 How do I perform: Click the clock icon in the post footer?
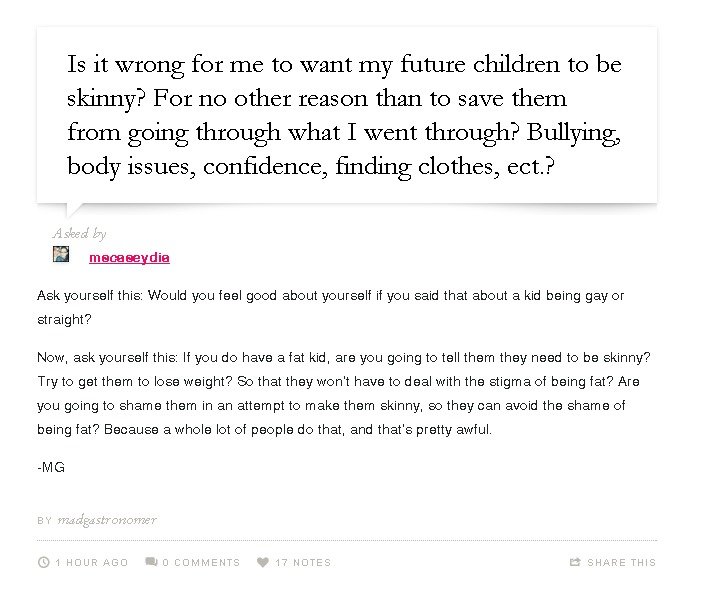pyautogui.click(x=43, y=562)
